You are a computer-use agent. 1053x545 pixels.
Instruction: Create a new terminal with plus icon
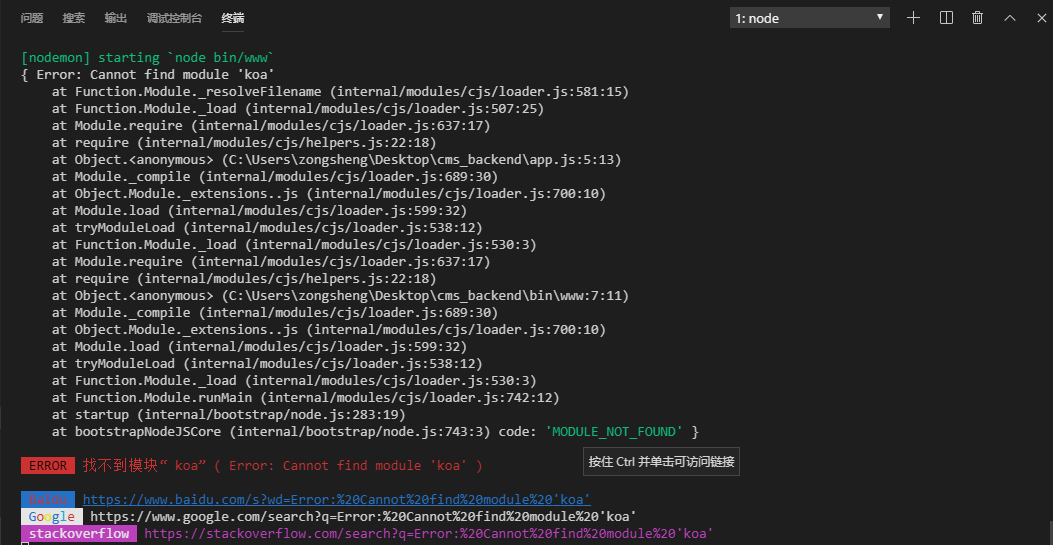[x=913, y=18]
